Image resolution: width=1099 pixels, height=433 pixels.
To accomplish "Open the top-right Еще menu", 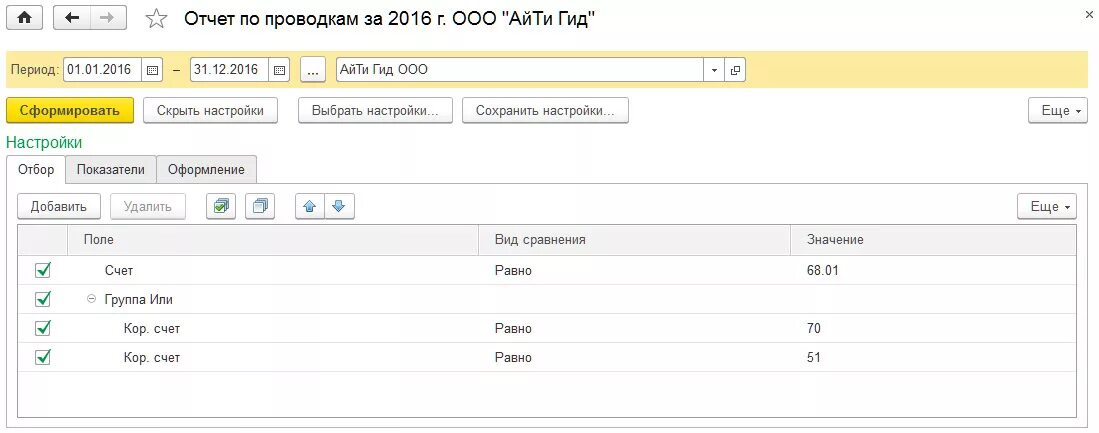I will 1058,111.
